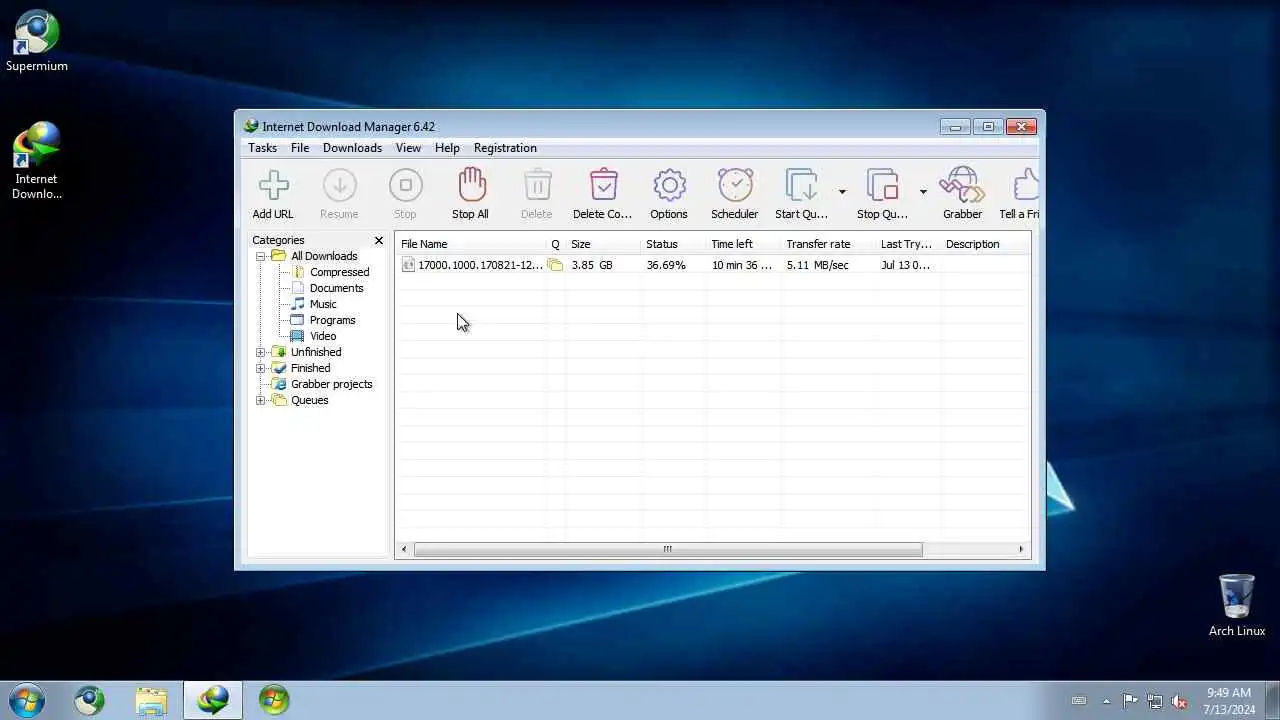This screenshot has height=720, width=1280.
Task: Select the All Downloads category
Action: [x=324, y=256]
